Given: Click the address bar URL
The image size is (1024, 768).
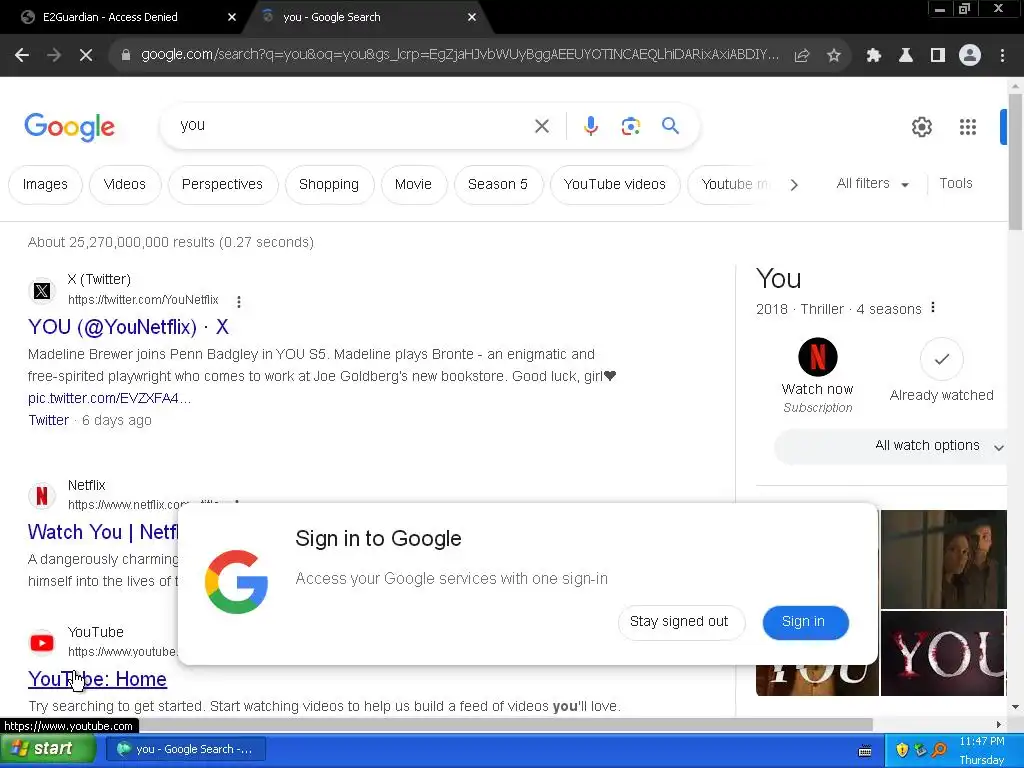Looking at the screenshot, I should coord(460,55).
